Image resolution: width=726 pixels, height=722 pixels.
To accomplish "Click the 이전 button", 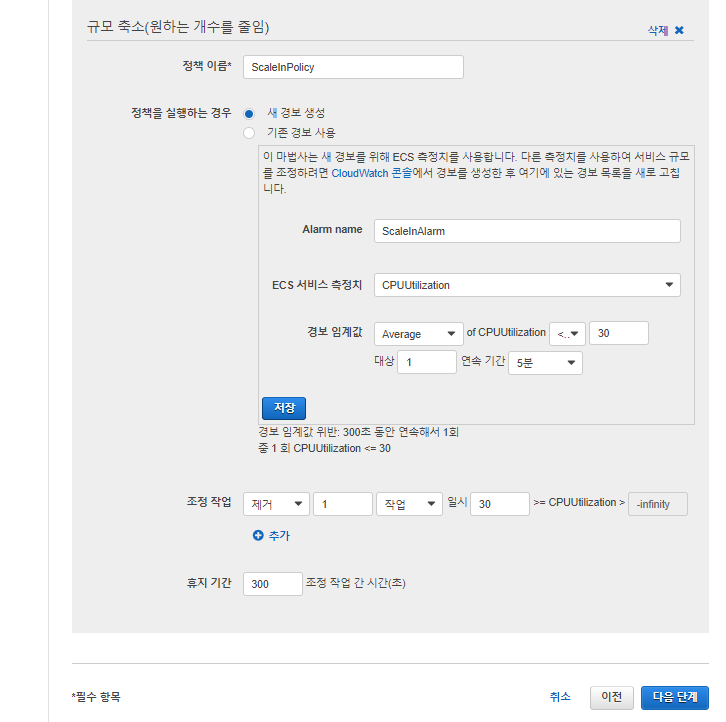I will click(612, 697).
